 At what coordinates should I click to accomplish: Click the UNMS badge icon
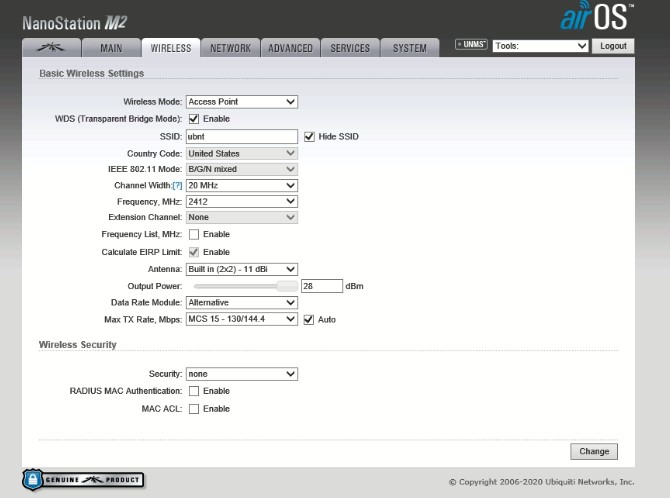(x=471, y=44)
